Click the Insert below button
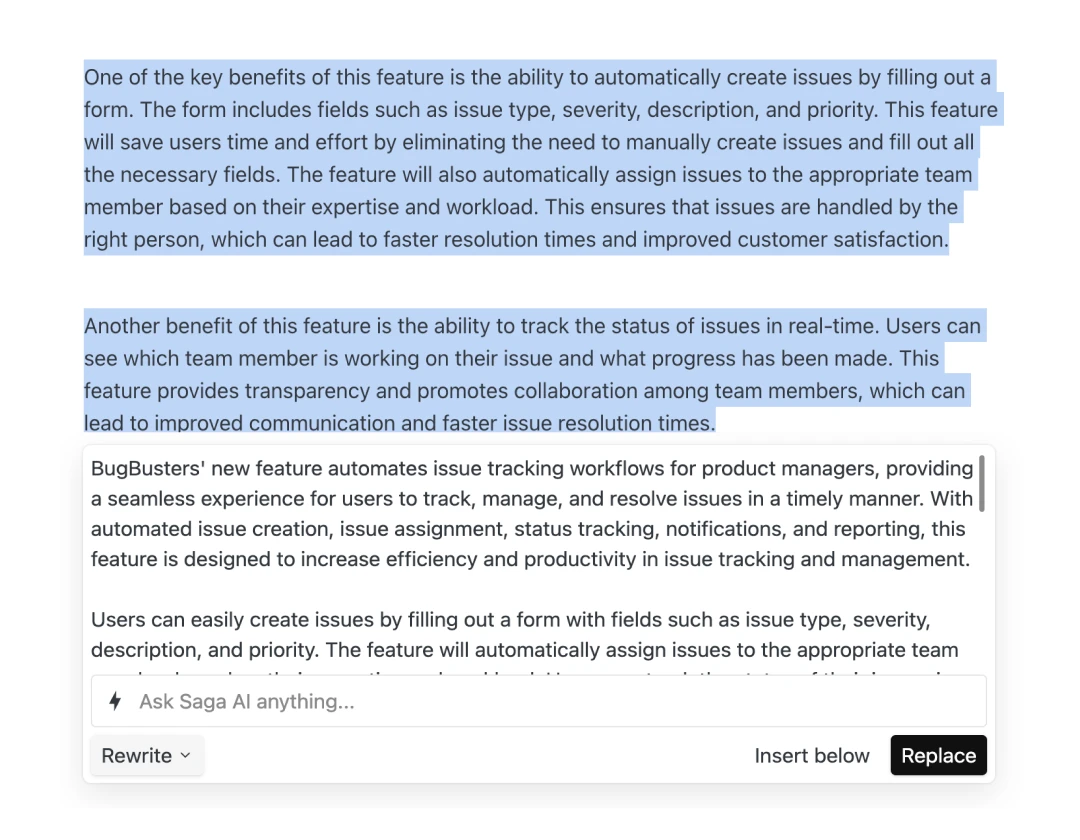Viewport: 1080px width, 840px height. 812,756
